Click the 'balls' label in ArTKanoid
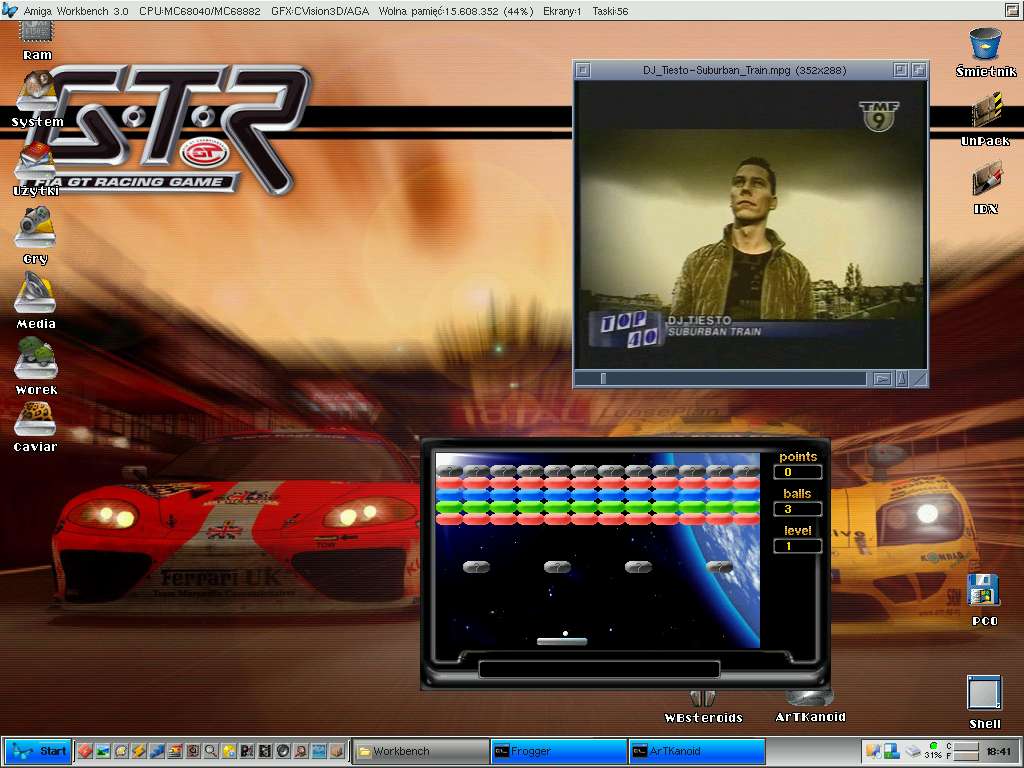 (x=797, y=494)
